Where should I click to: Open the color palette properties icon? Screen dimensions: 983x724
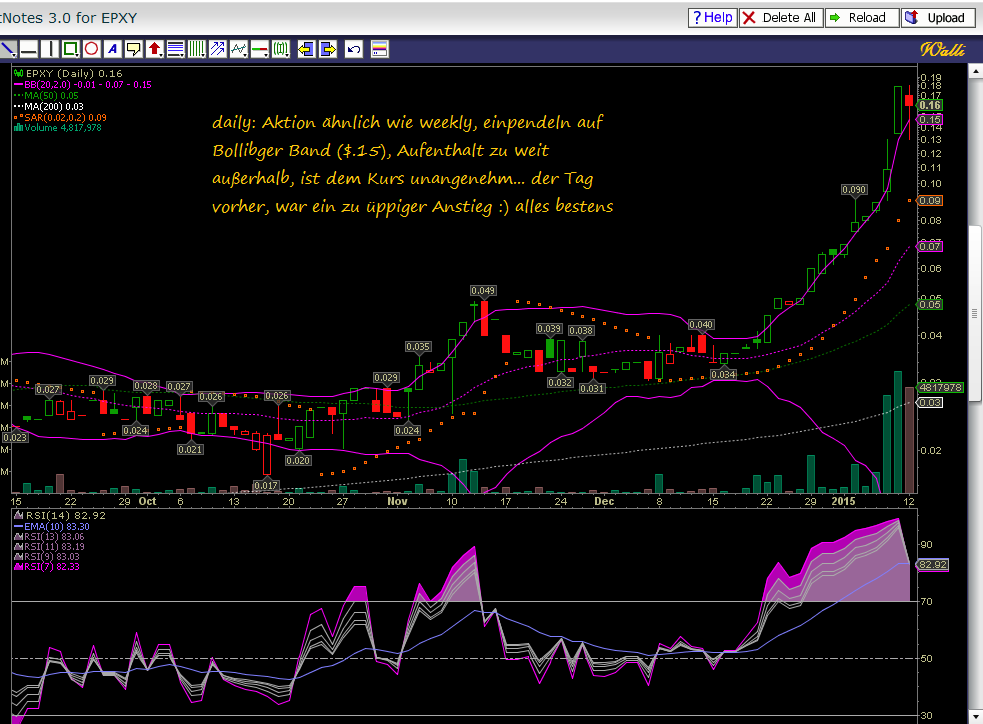tap(379, 48)
